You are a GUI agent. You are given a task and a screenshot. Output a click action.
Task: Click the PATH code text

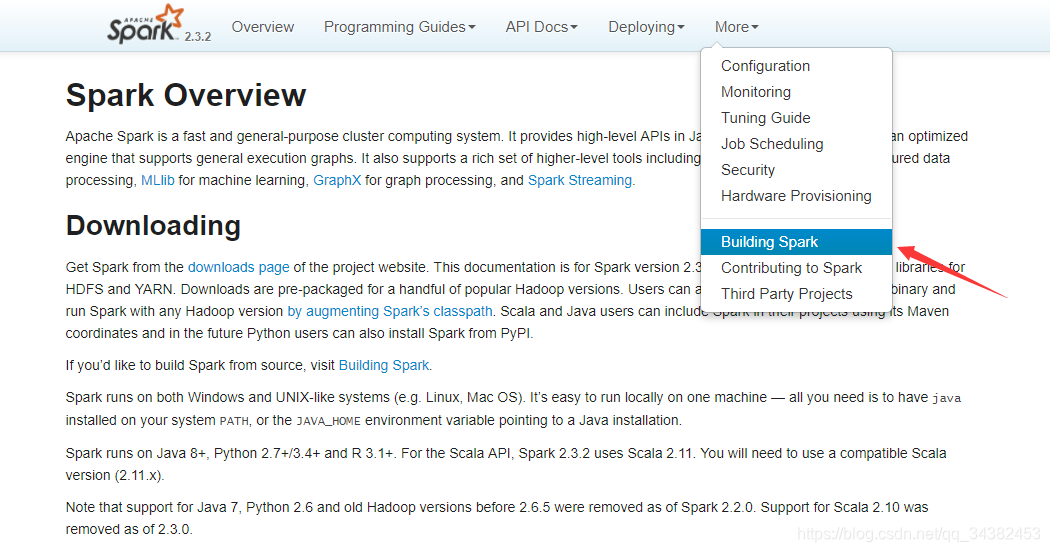[x=234, y=421]
